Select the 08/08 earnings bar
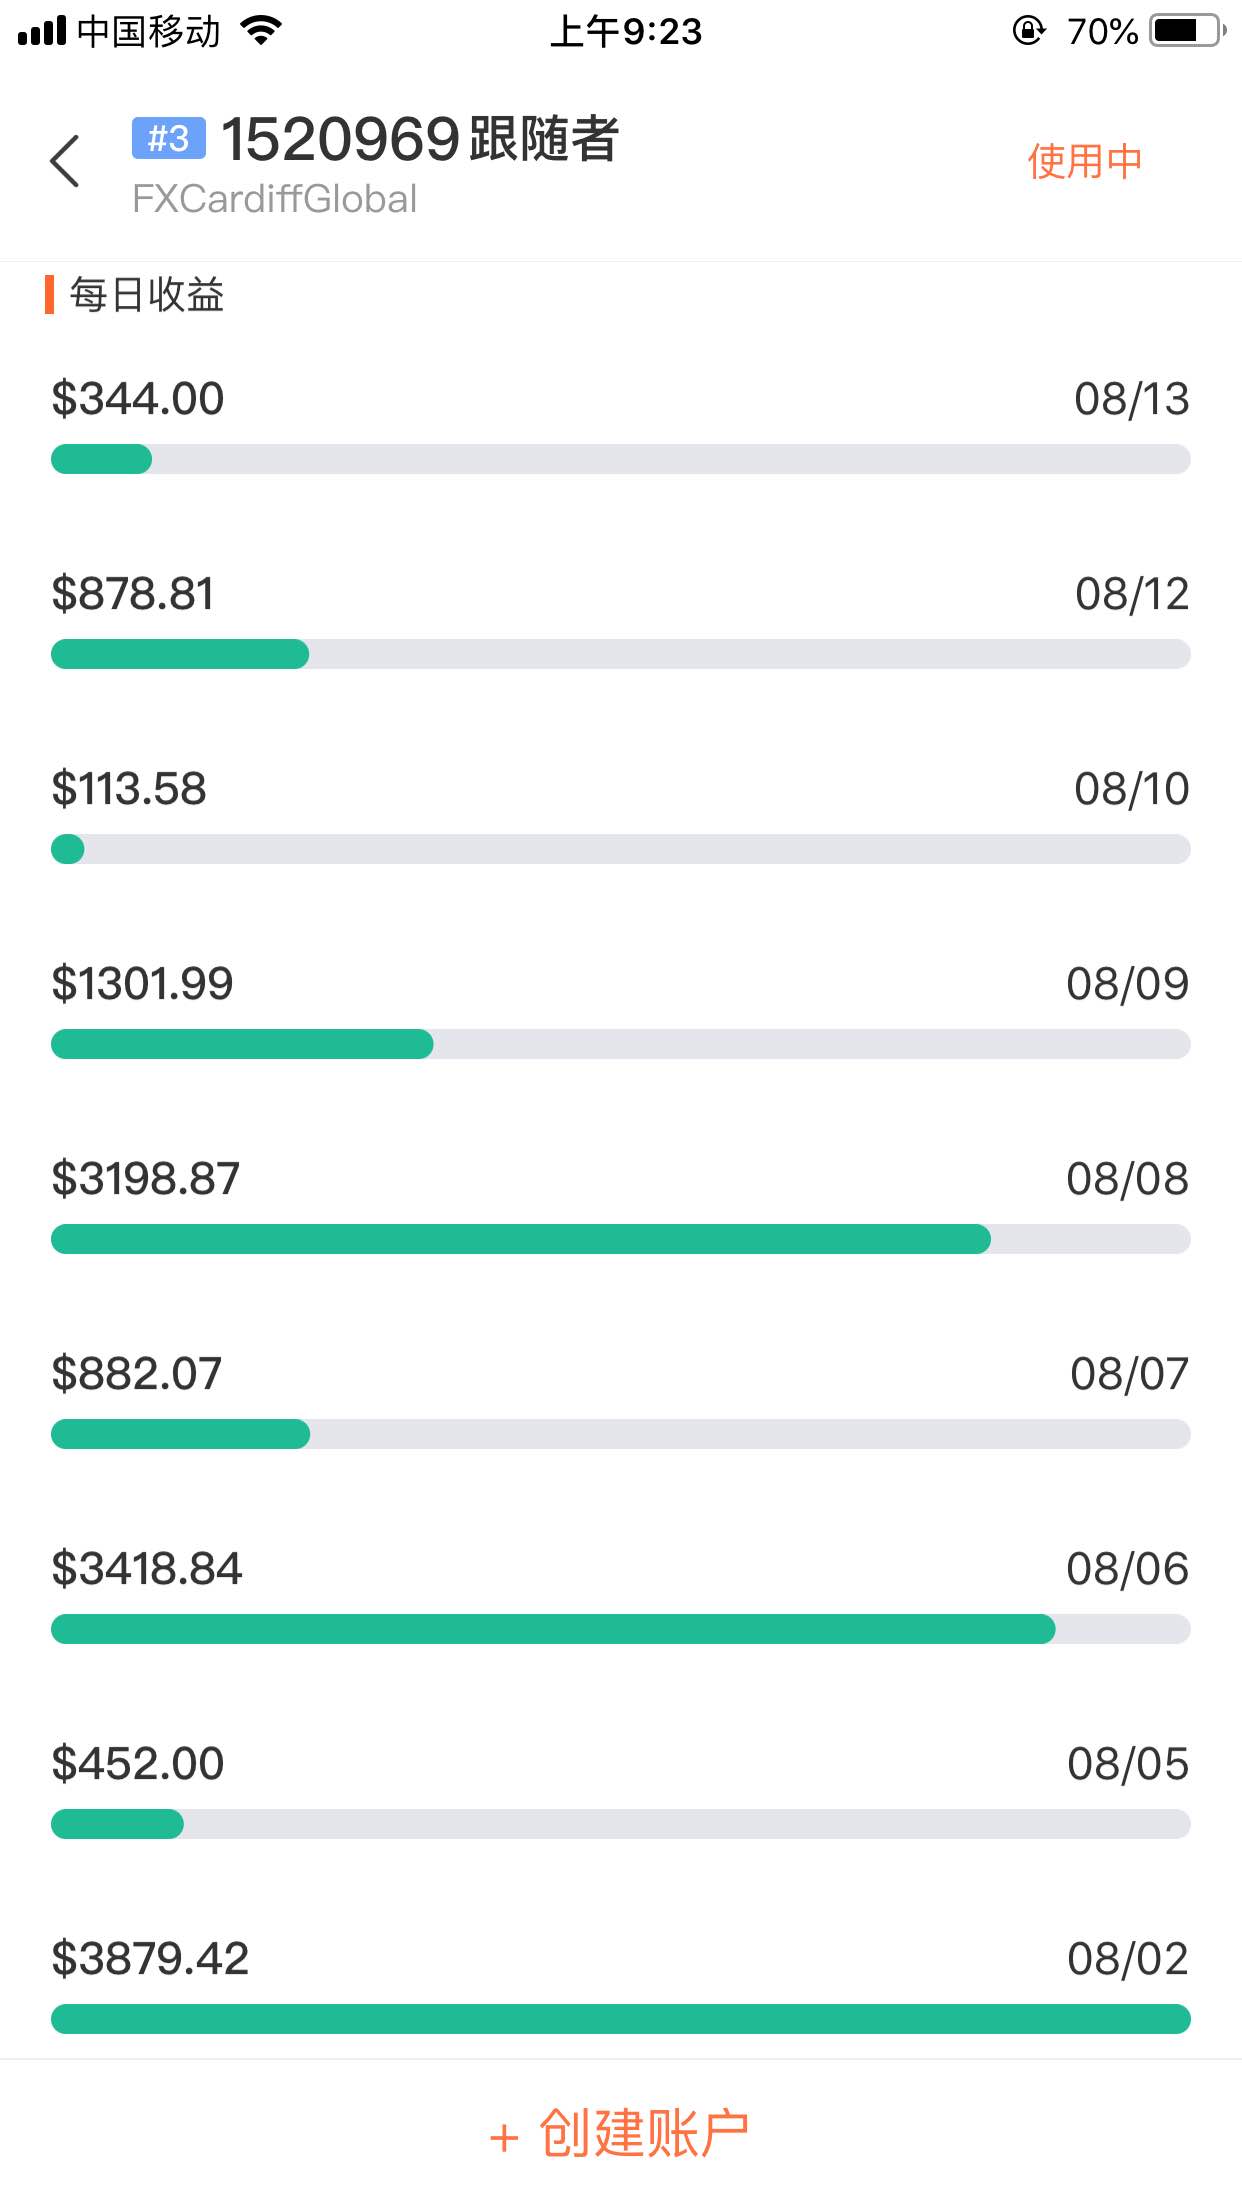 (x=621, y=1239)
